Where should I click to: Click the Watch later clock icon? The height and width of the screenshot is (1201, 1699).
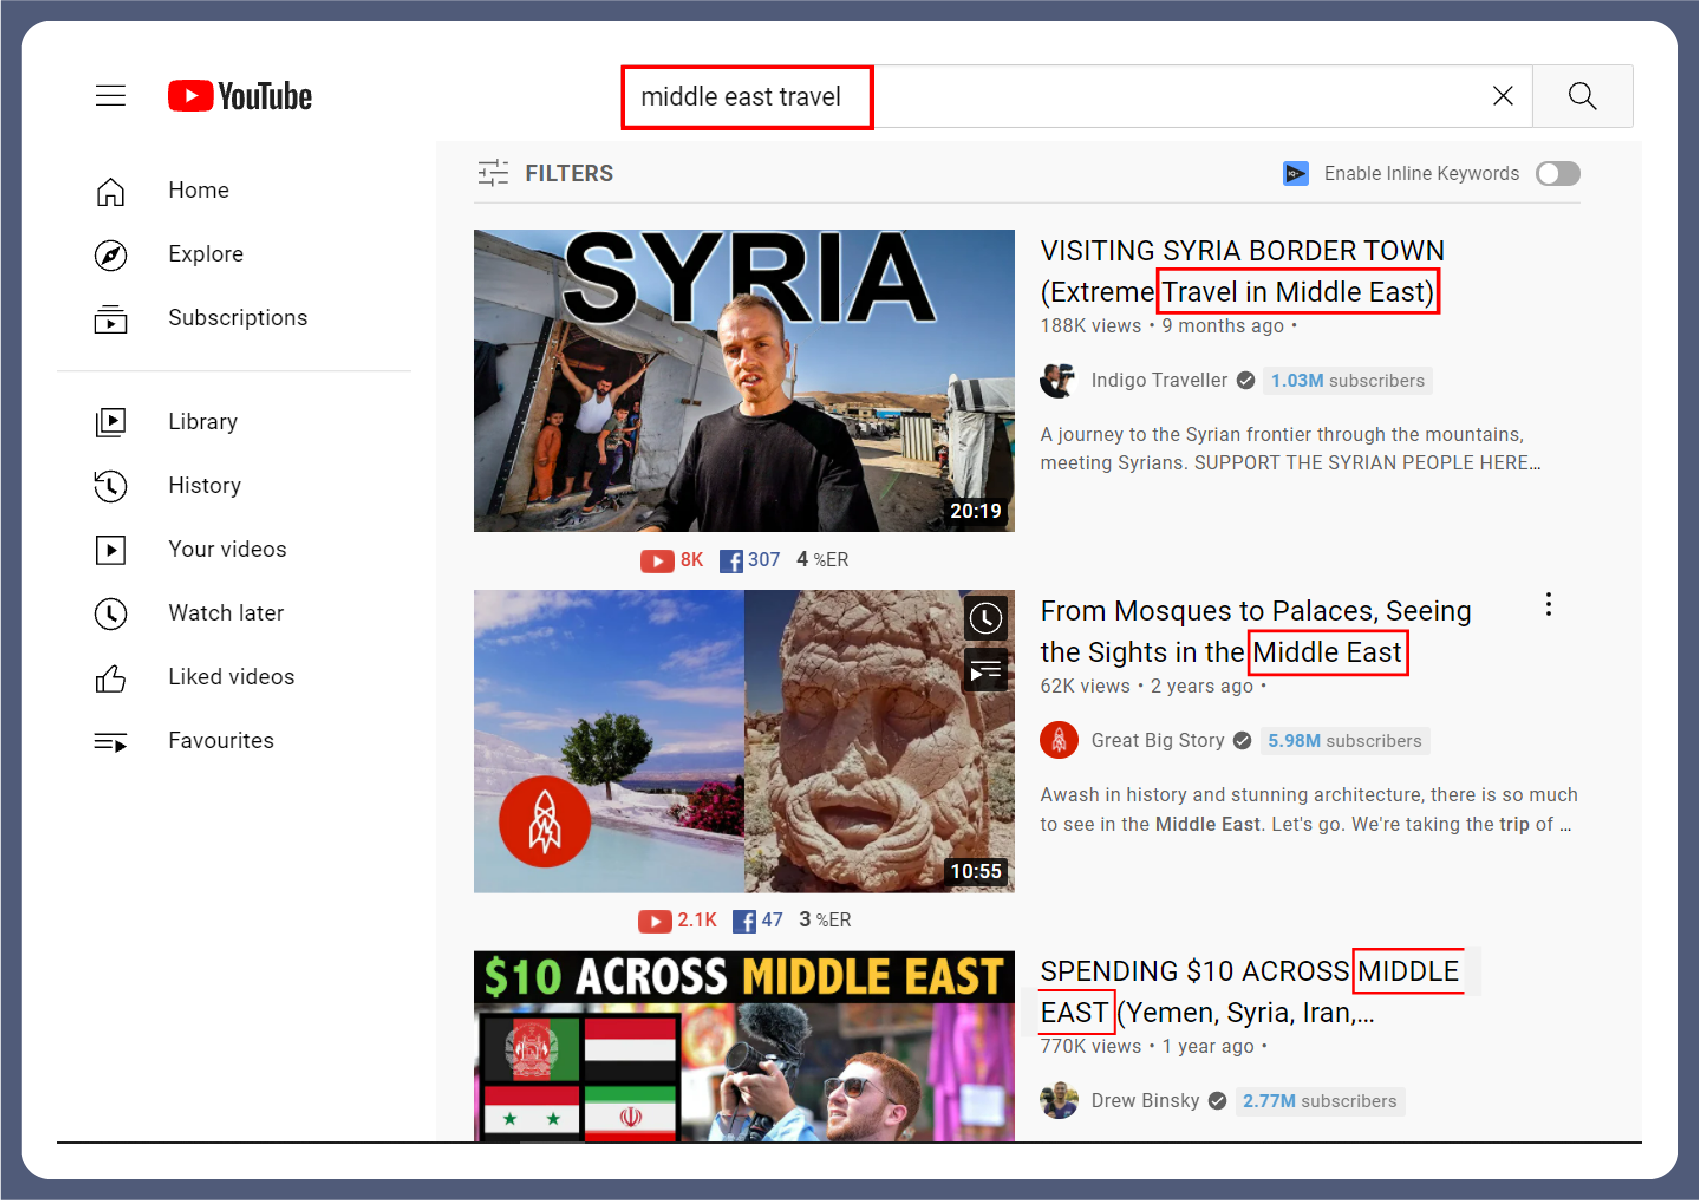click(111, 613)
